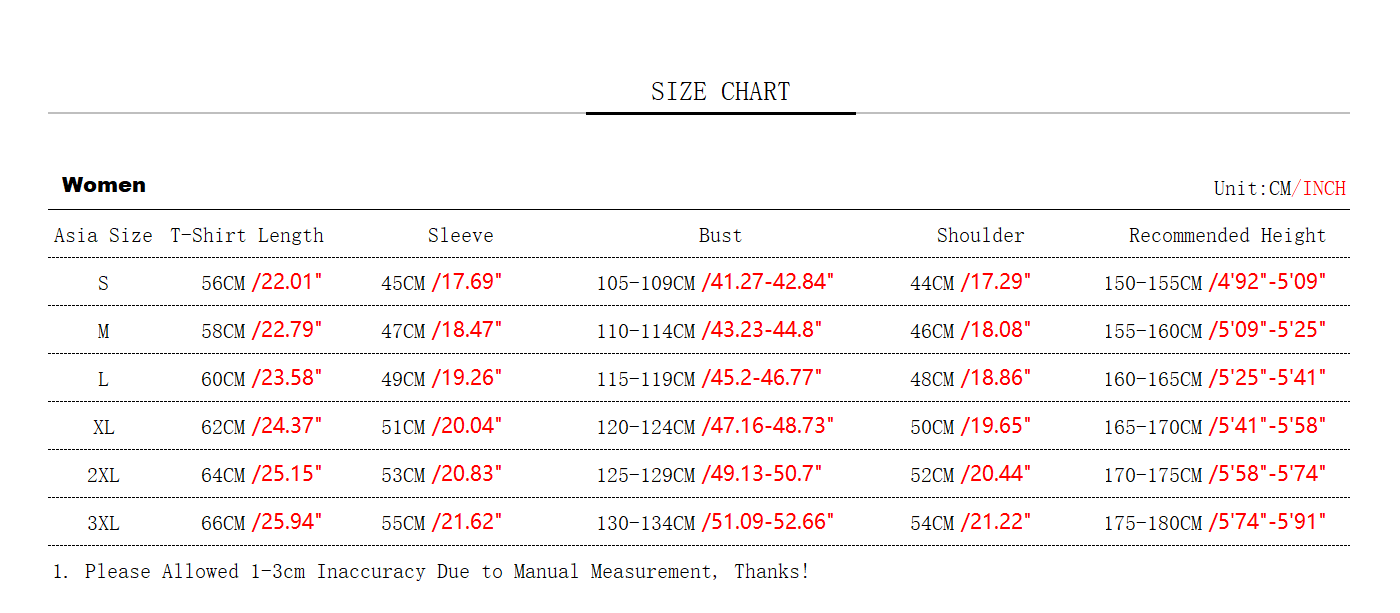
Task: Select the 46CM /18.08" shoulder value
Action: (x=970, y=331)
